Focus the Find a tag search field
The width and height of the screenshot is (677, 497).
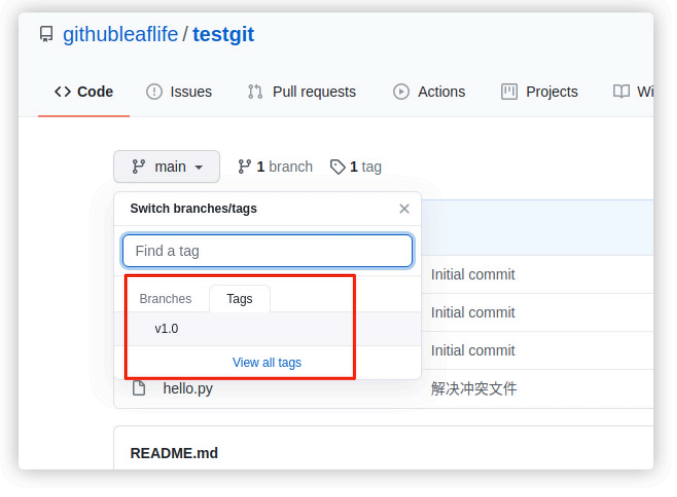268,250
